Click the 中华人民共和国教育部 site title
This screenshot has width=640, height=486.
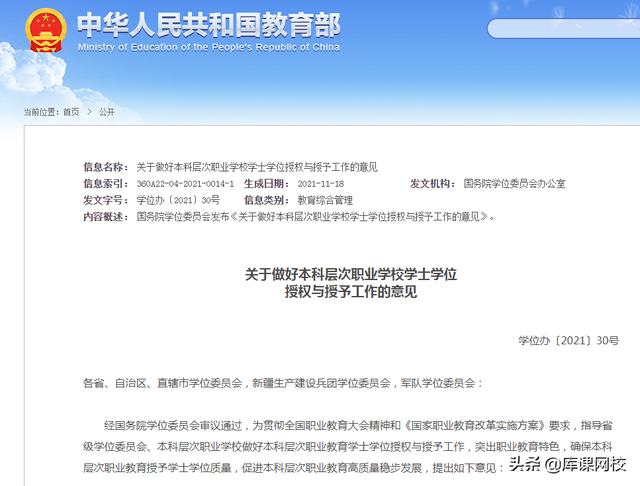[x=209, y=25]
